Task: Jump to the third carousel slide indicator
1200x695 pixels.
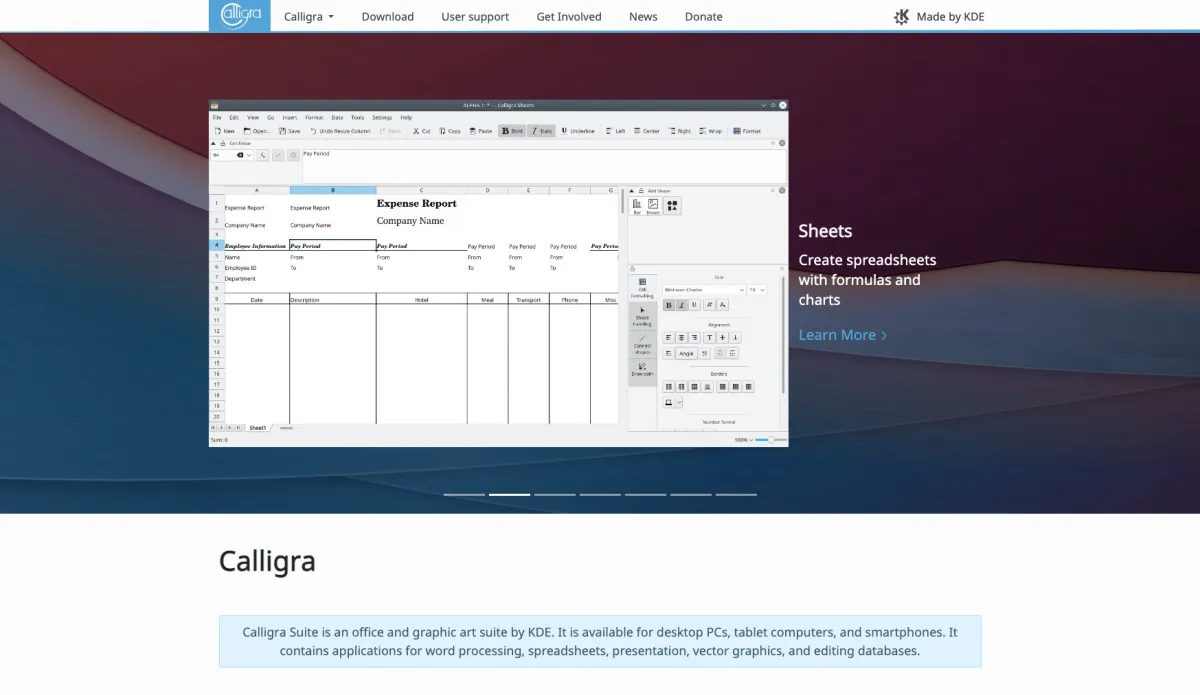Action: click(x=555, y=494)
